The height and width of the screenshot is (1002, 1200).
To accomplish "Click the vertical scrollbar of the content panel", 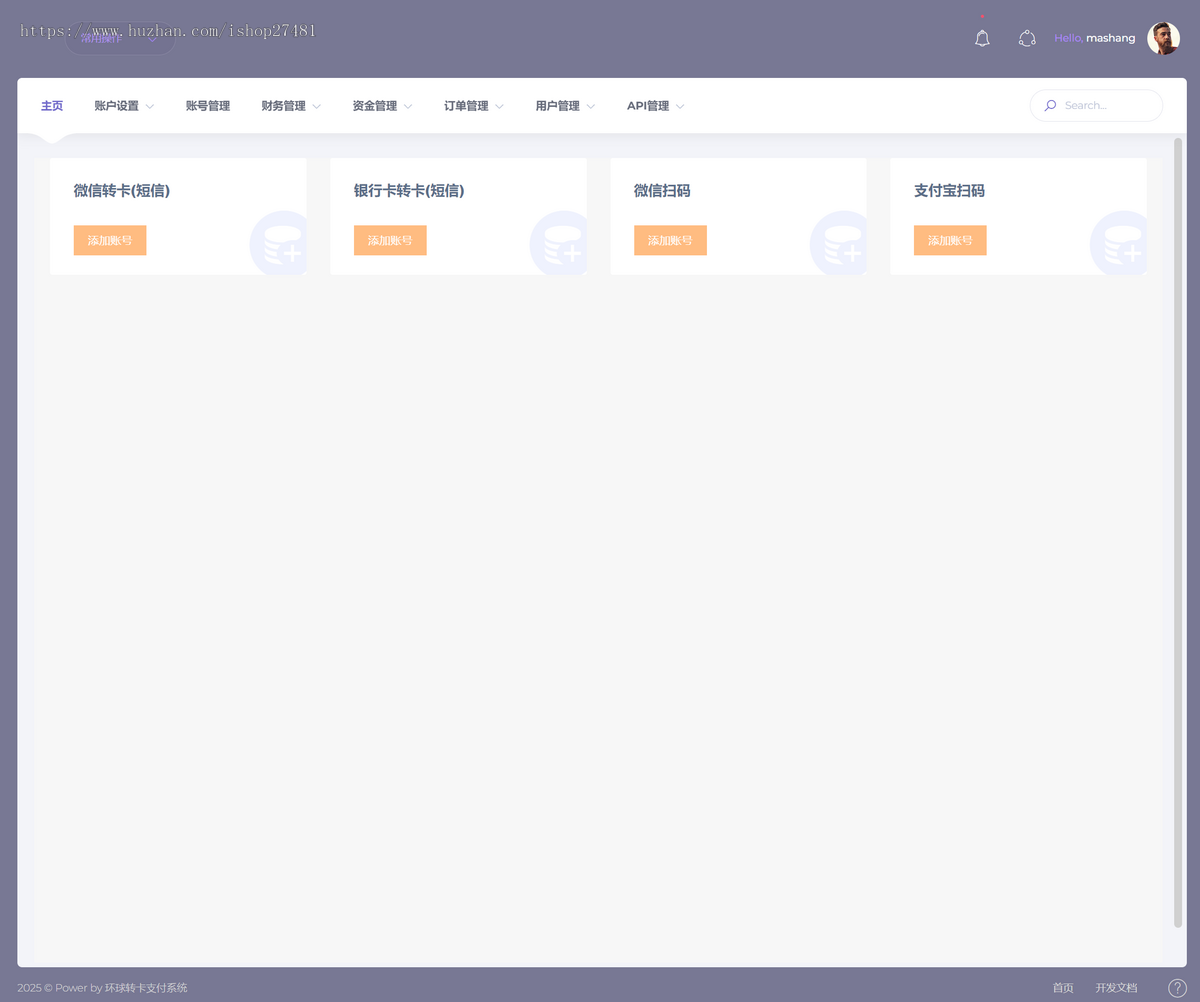I will tap(1178, 532).
